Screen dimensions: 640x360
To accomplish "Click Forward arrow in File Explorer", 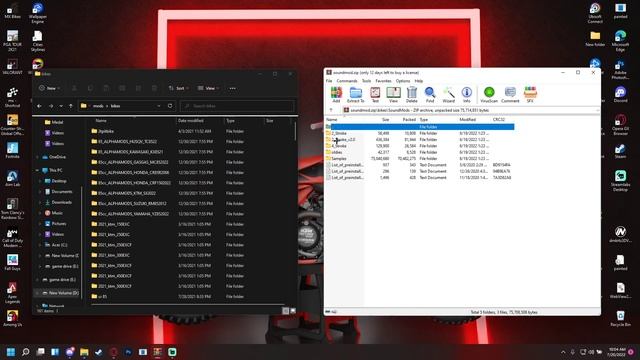I will coord(51,106).
